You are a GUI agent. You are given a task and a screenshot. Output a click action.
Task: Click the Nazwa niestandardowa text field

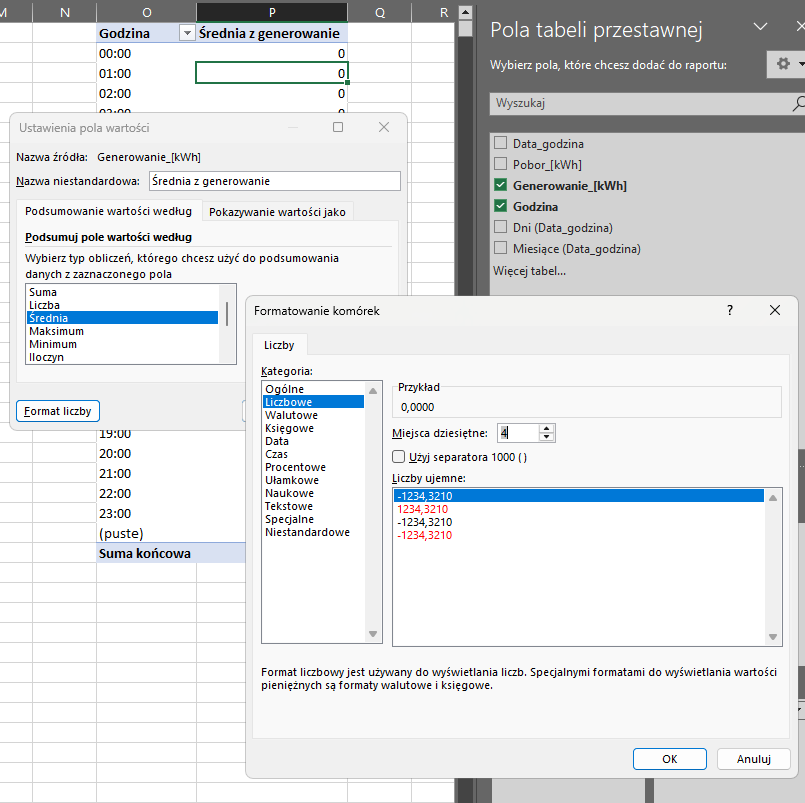tap(274, 181)
